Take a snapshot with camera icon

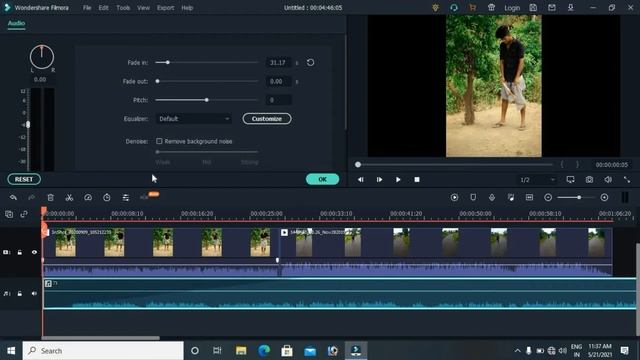coord(589,180)
